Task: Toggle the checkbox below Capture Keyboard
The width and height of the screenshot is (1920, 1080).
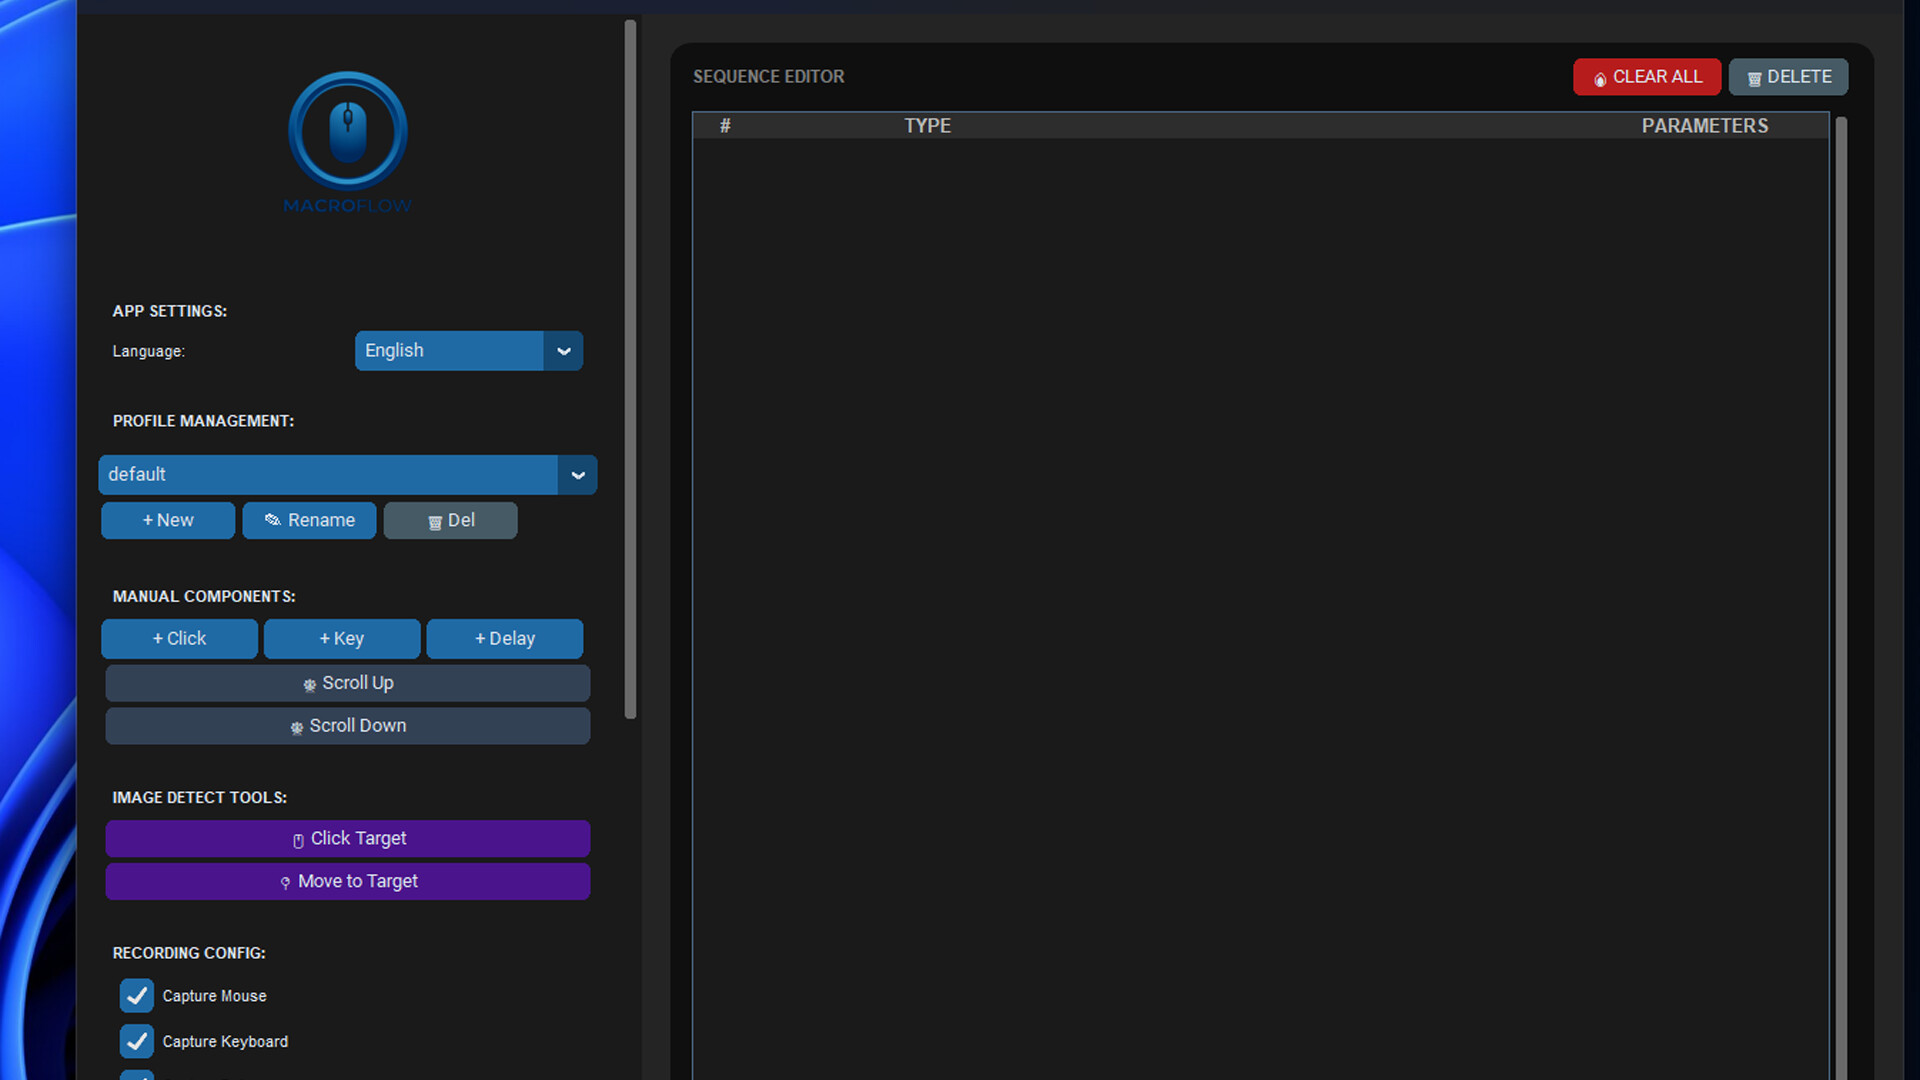Action: pos(137,1078)
